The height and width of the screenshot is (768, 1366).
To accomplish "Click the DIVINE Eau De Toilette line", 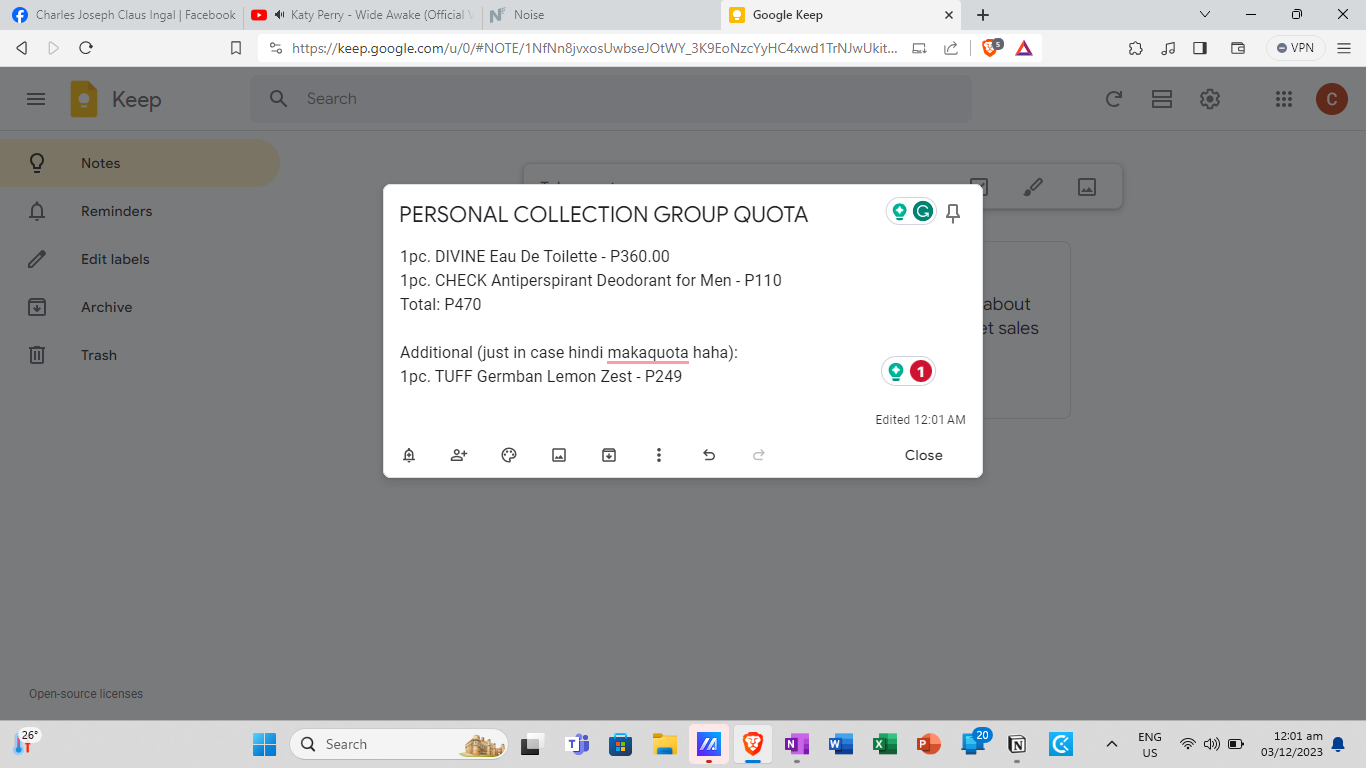I will click(535, 256).
